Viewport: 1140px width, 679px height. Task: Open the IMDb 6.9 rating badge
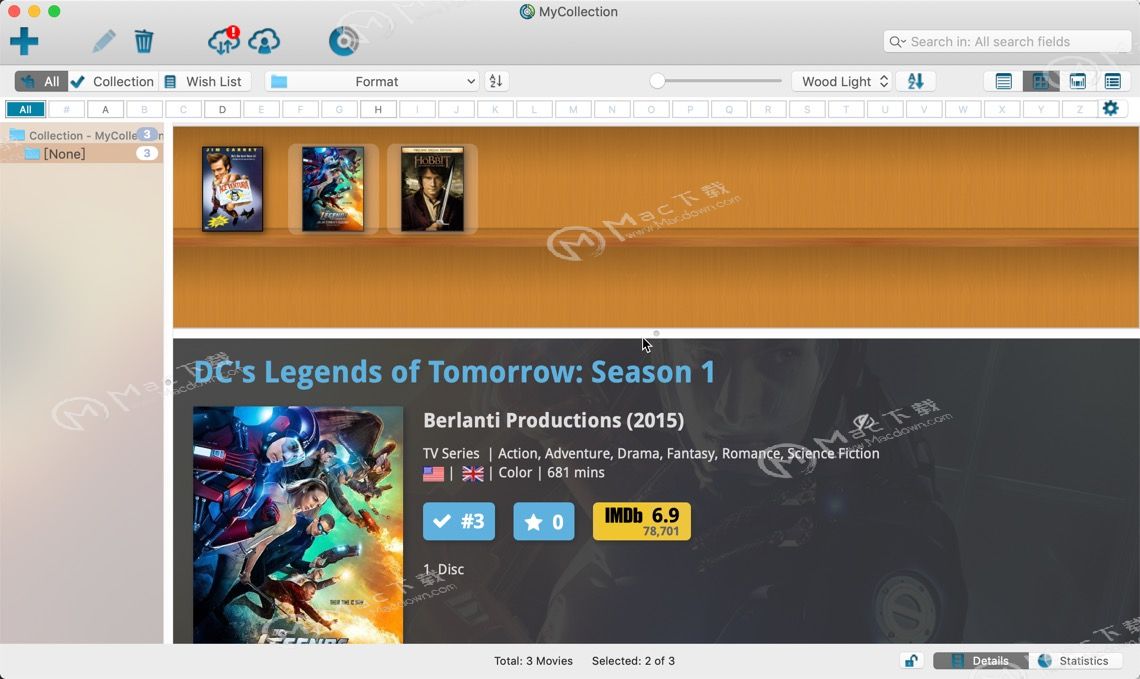pos(642,521)
